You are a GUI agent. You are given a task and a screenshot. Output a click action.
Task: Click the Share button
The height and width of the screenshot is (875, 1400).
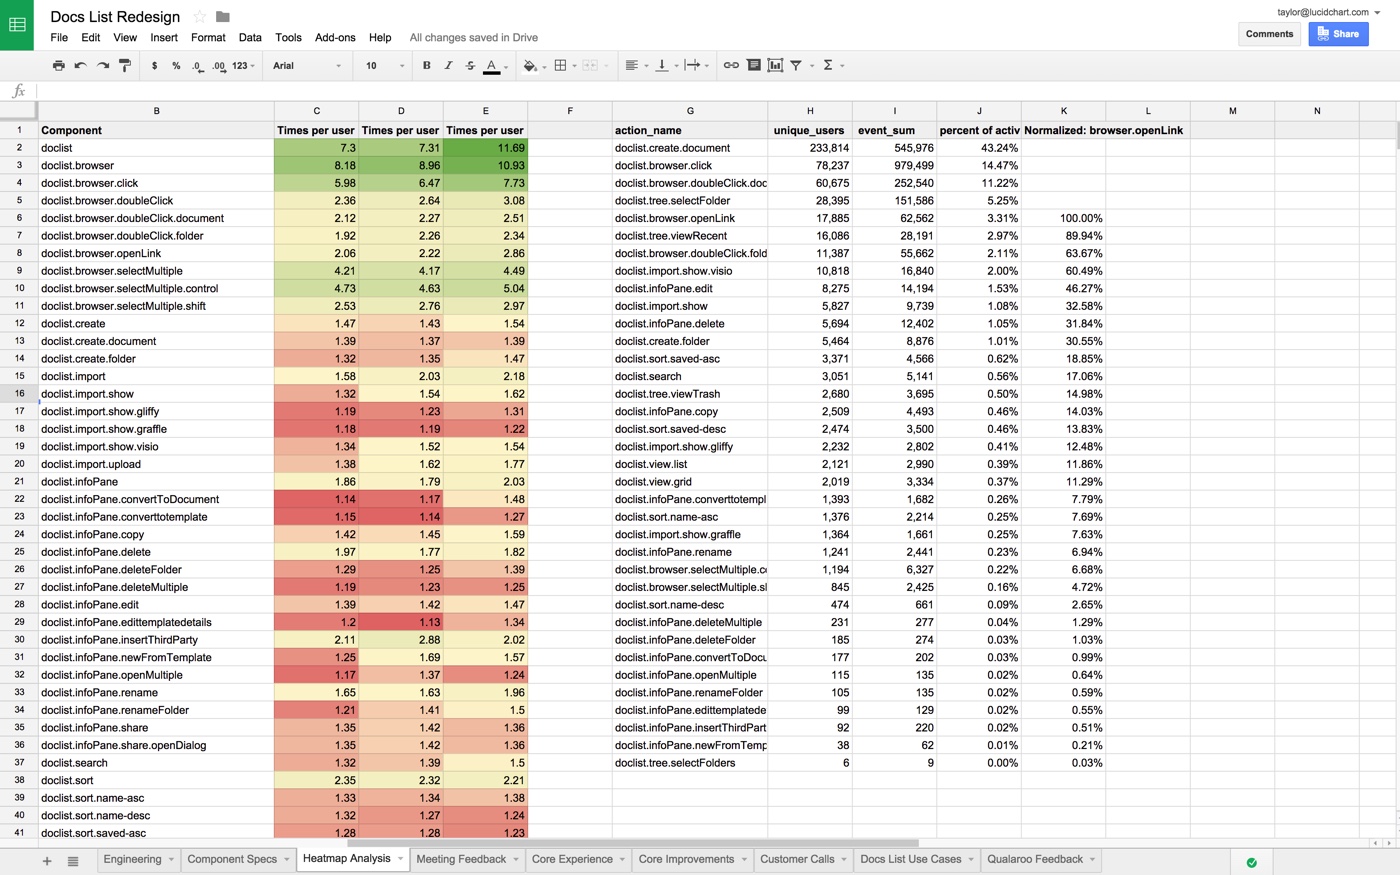pyautogui.click(x=1338, y=33)
